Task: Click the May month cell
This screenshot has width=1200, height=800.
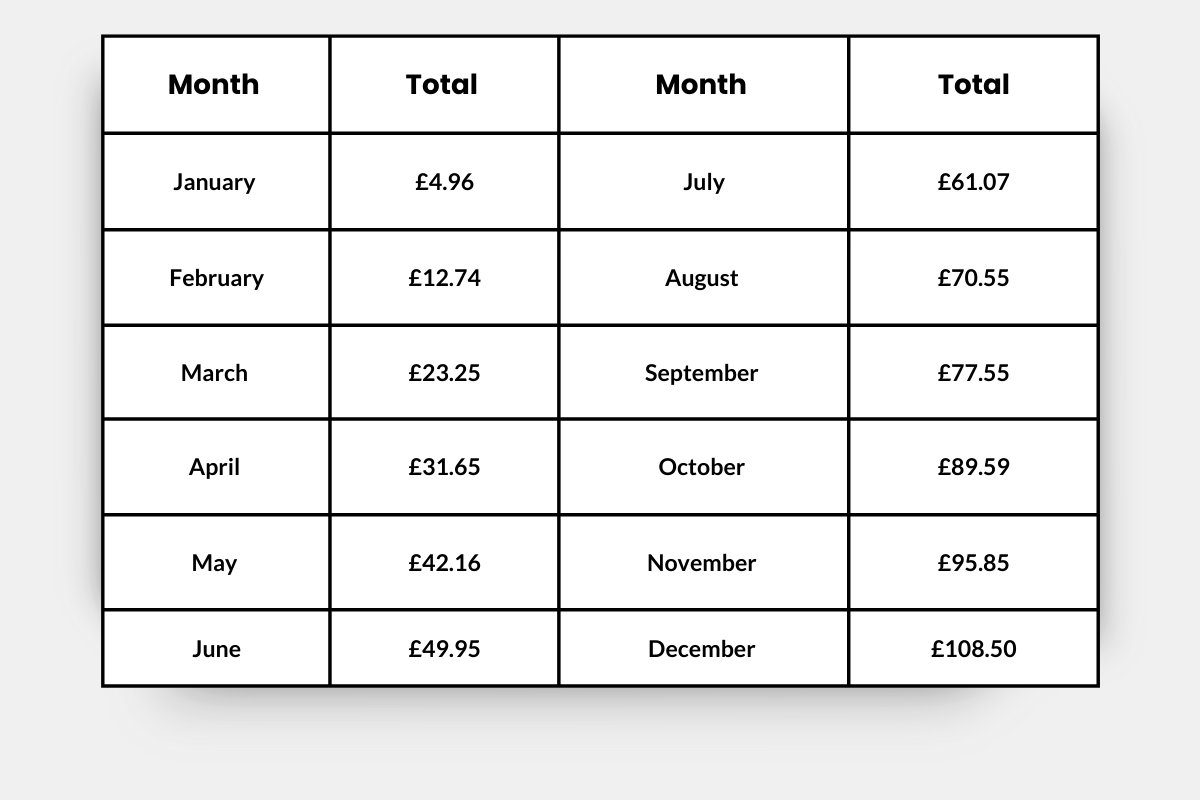Action: [214, 563]
